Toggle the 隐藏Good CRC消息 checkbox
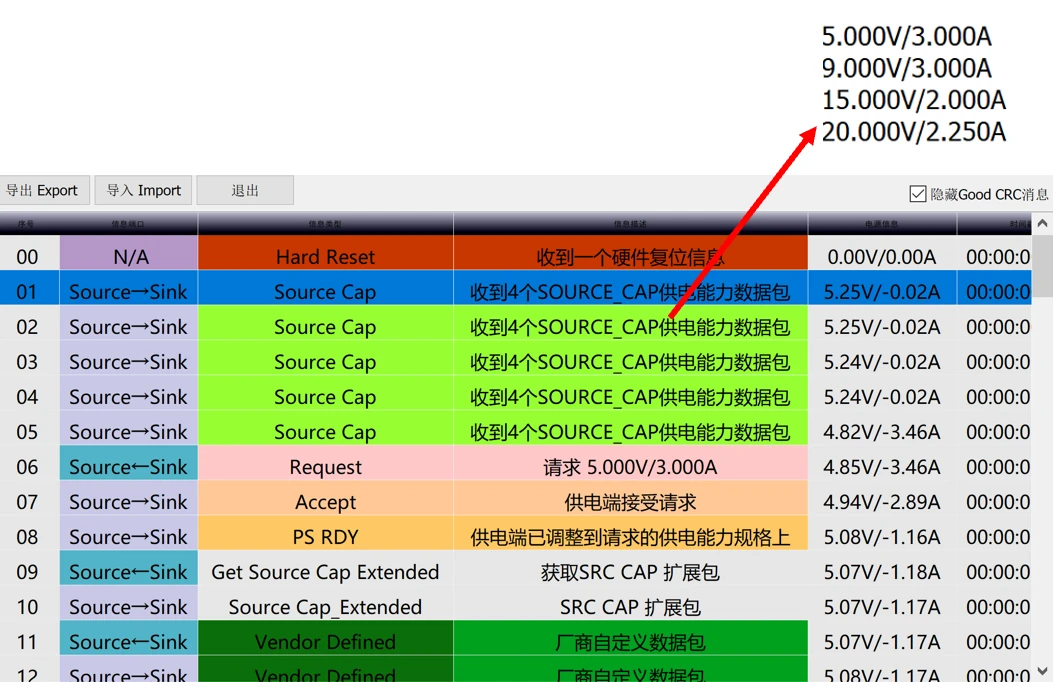 click(x=918, y=194)
